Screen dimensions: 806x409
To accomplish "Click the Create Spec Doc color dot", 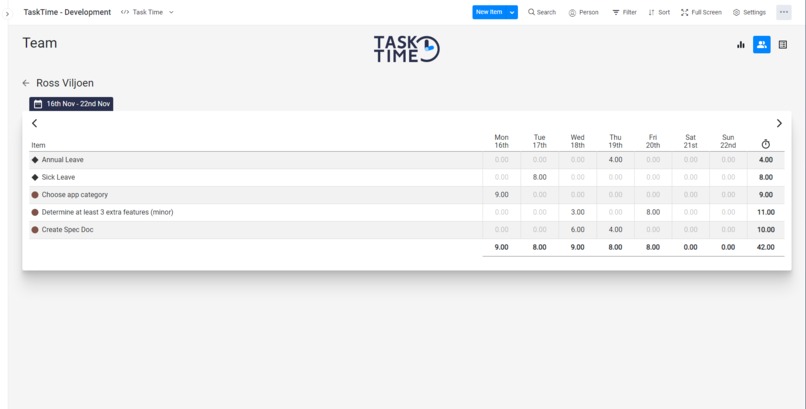I will pos(35,230).
